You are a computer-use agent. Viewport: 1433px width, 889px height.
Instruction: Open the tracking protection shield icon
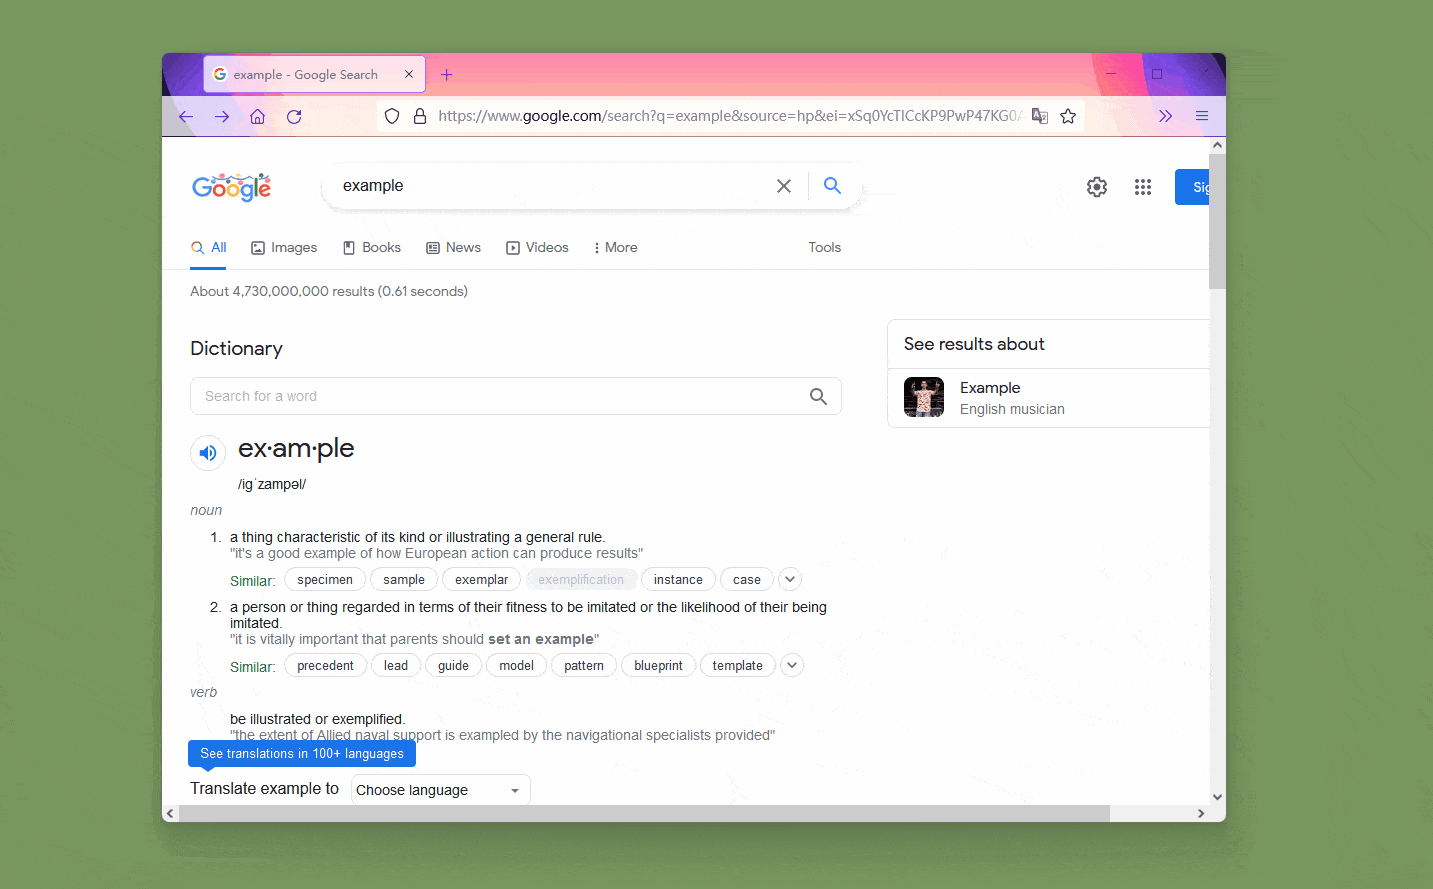click(392, 116)
